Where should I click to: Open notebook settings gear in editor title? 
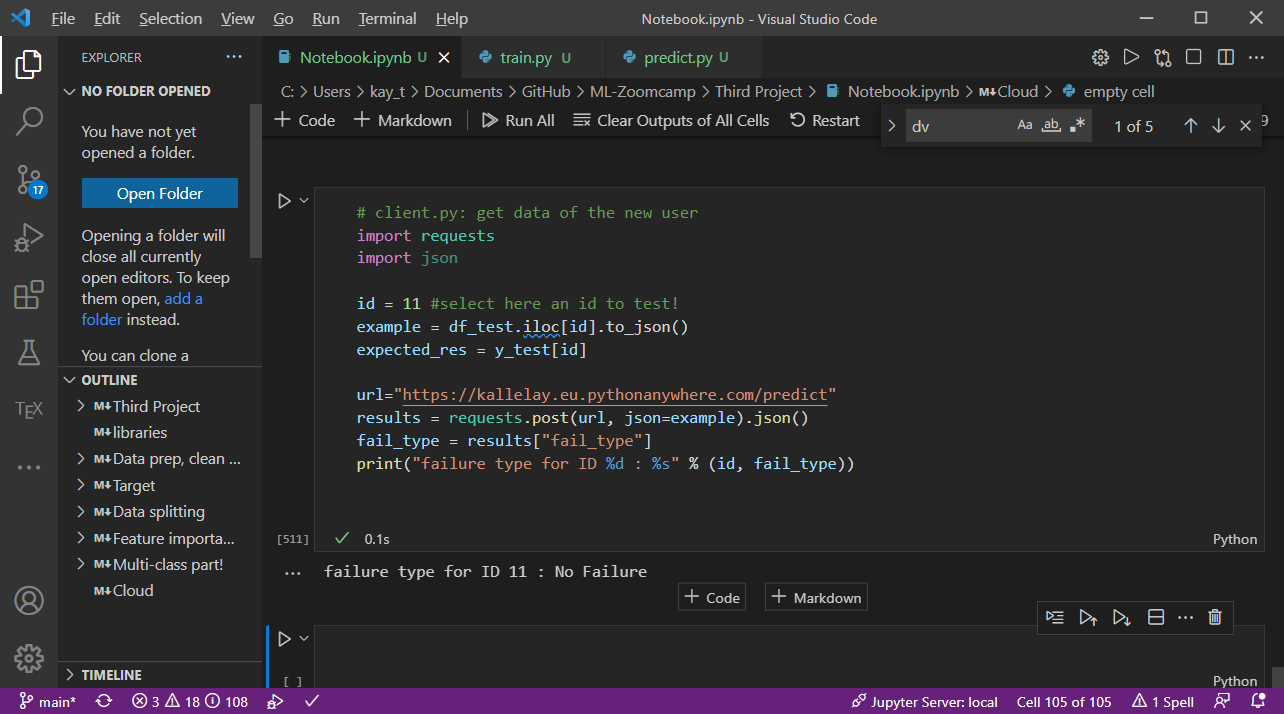pyautogui.click(x=1100, y=58)
